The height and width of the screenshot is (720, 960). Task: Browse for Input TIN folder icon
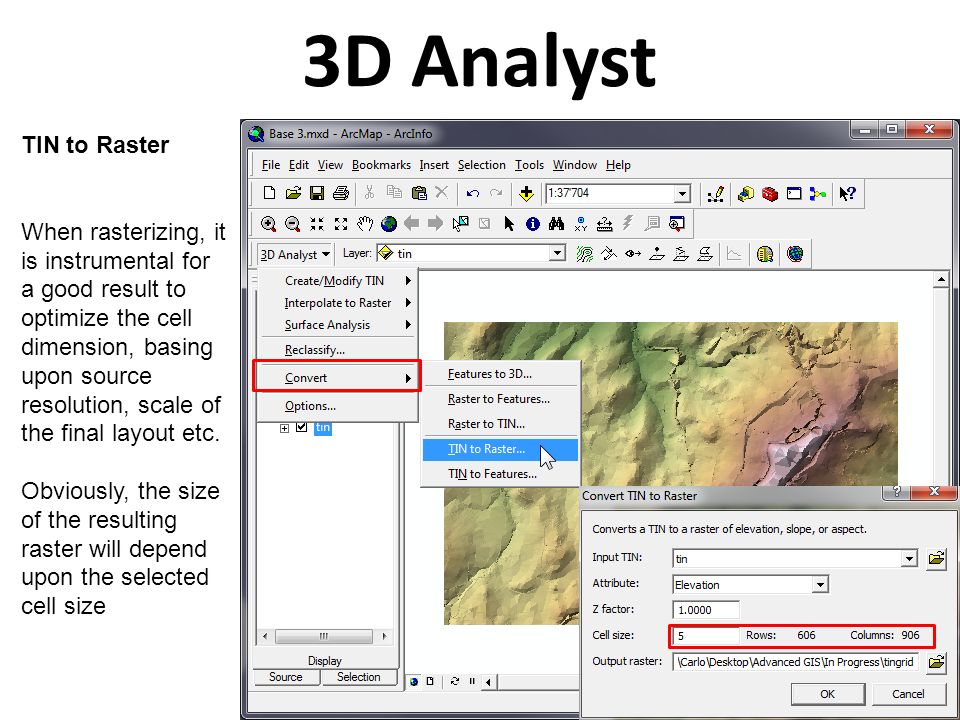tap(936, 558)
